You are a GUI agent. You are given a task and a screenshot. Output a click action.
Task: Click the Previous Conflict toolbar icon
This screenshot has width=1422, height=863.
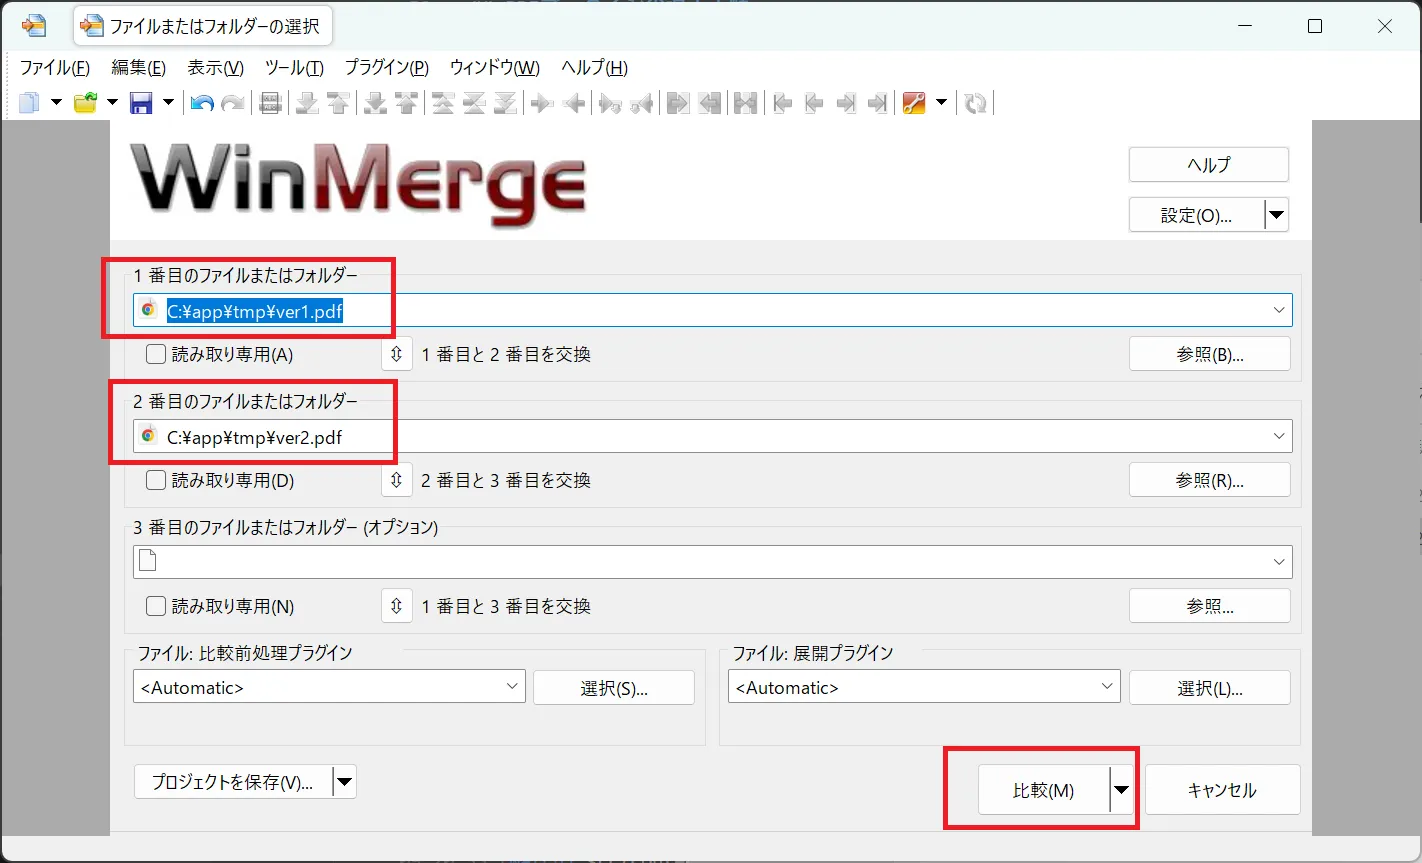[x=405, y=102]
